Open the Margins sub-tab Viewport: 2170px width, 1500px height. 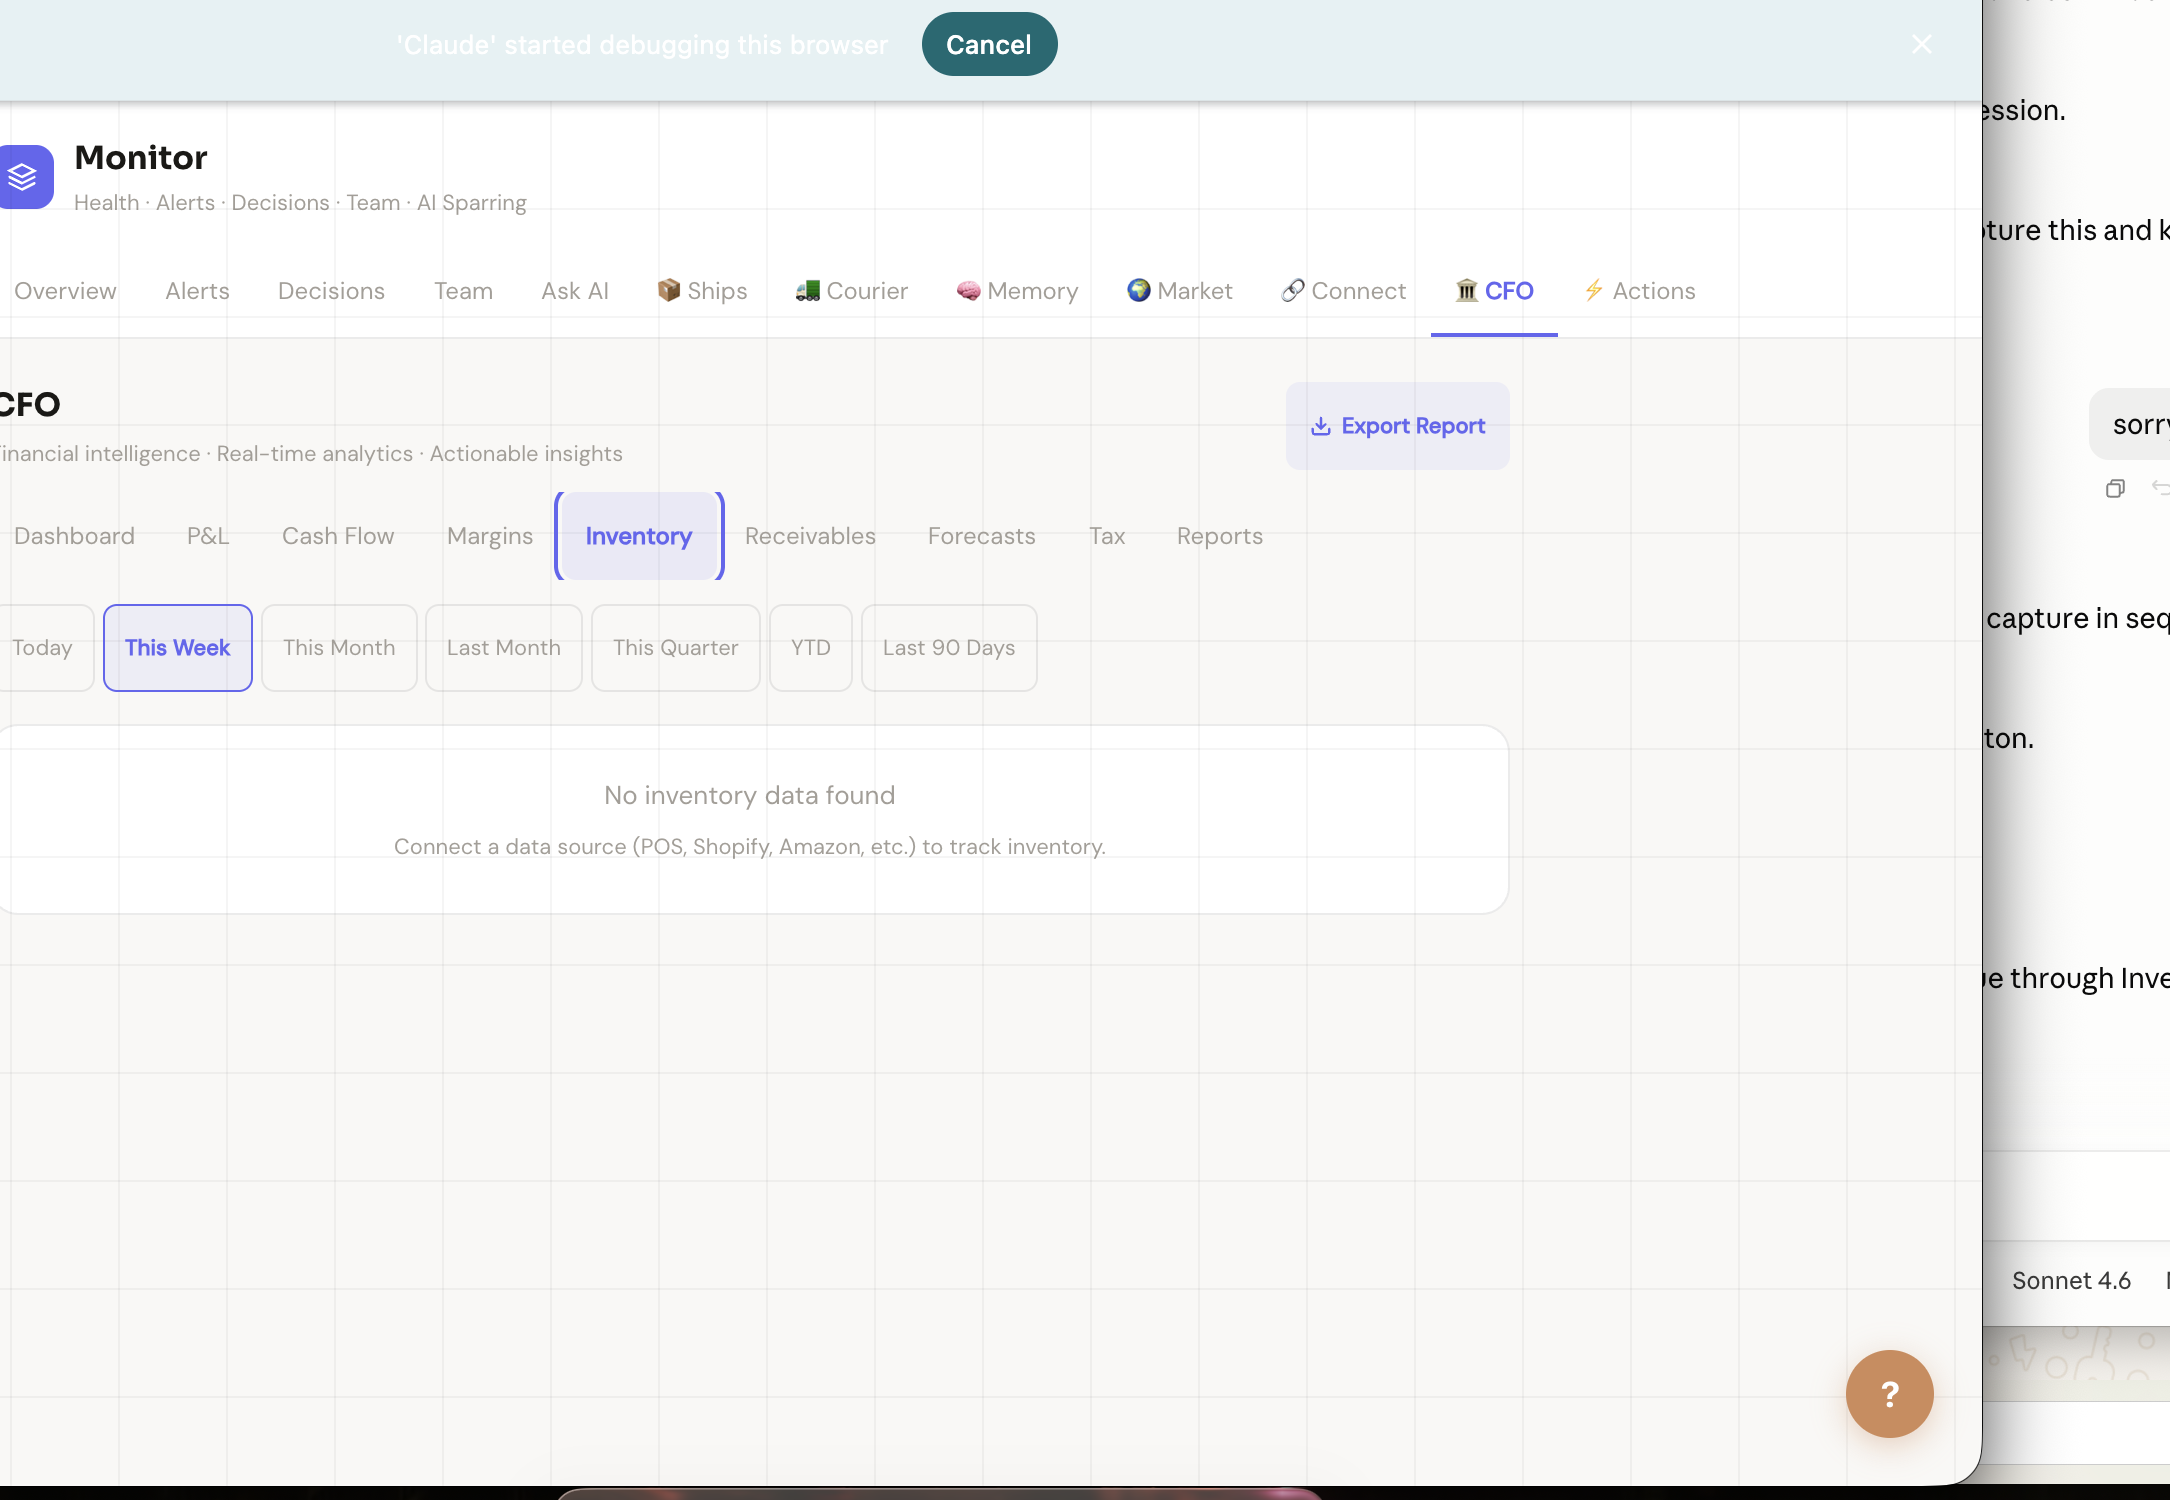(490, 536)
